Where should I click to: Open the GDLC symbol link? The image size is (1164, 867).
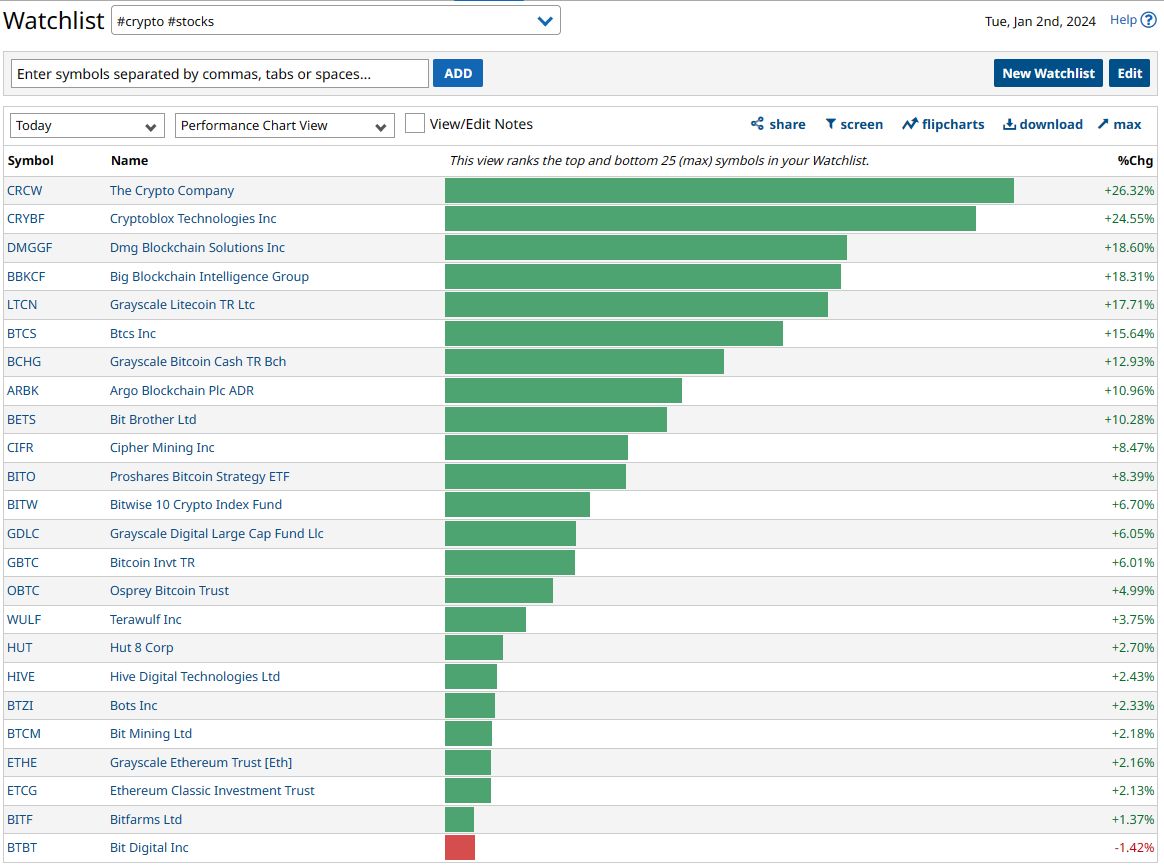coord(23,534)
